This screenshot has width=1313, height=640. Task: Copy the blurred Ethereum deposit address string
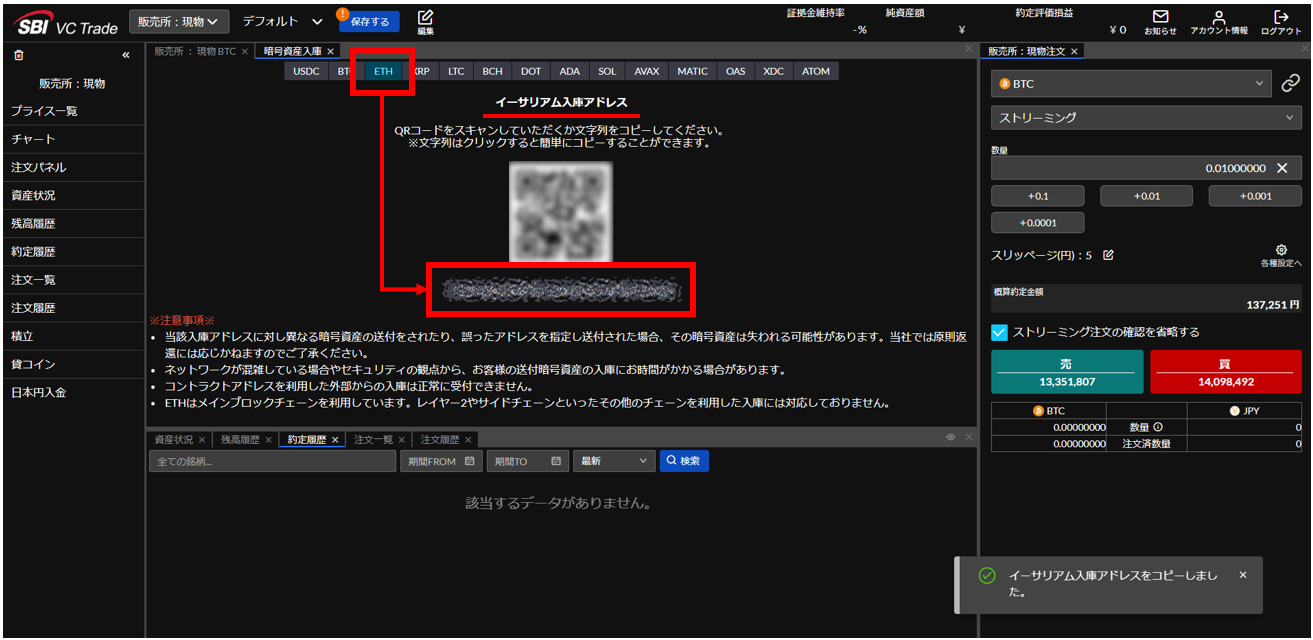pyautogui.click(x=561, y=290)
